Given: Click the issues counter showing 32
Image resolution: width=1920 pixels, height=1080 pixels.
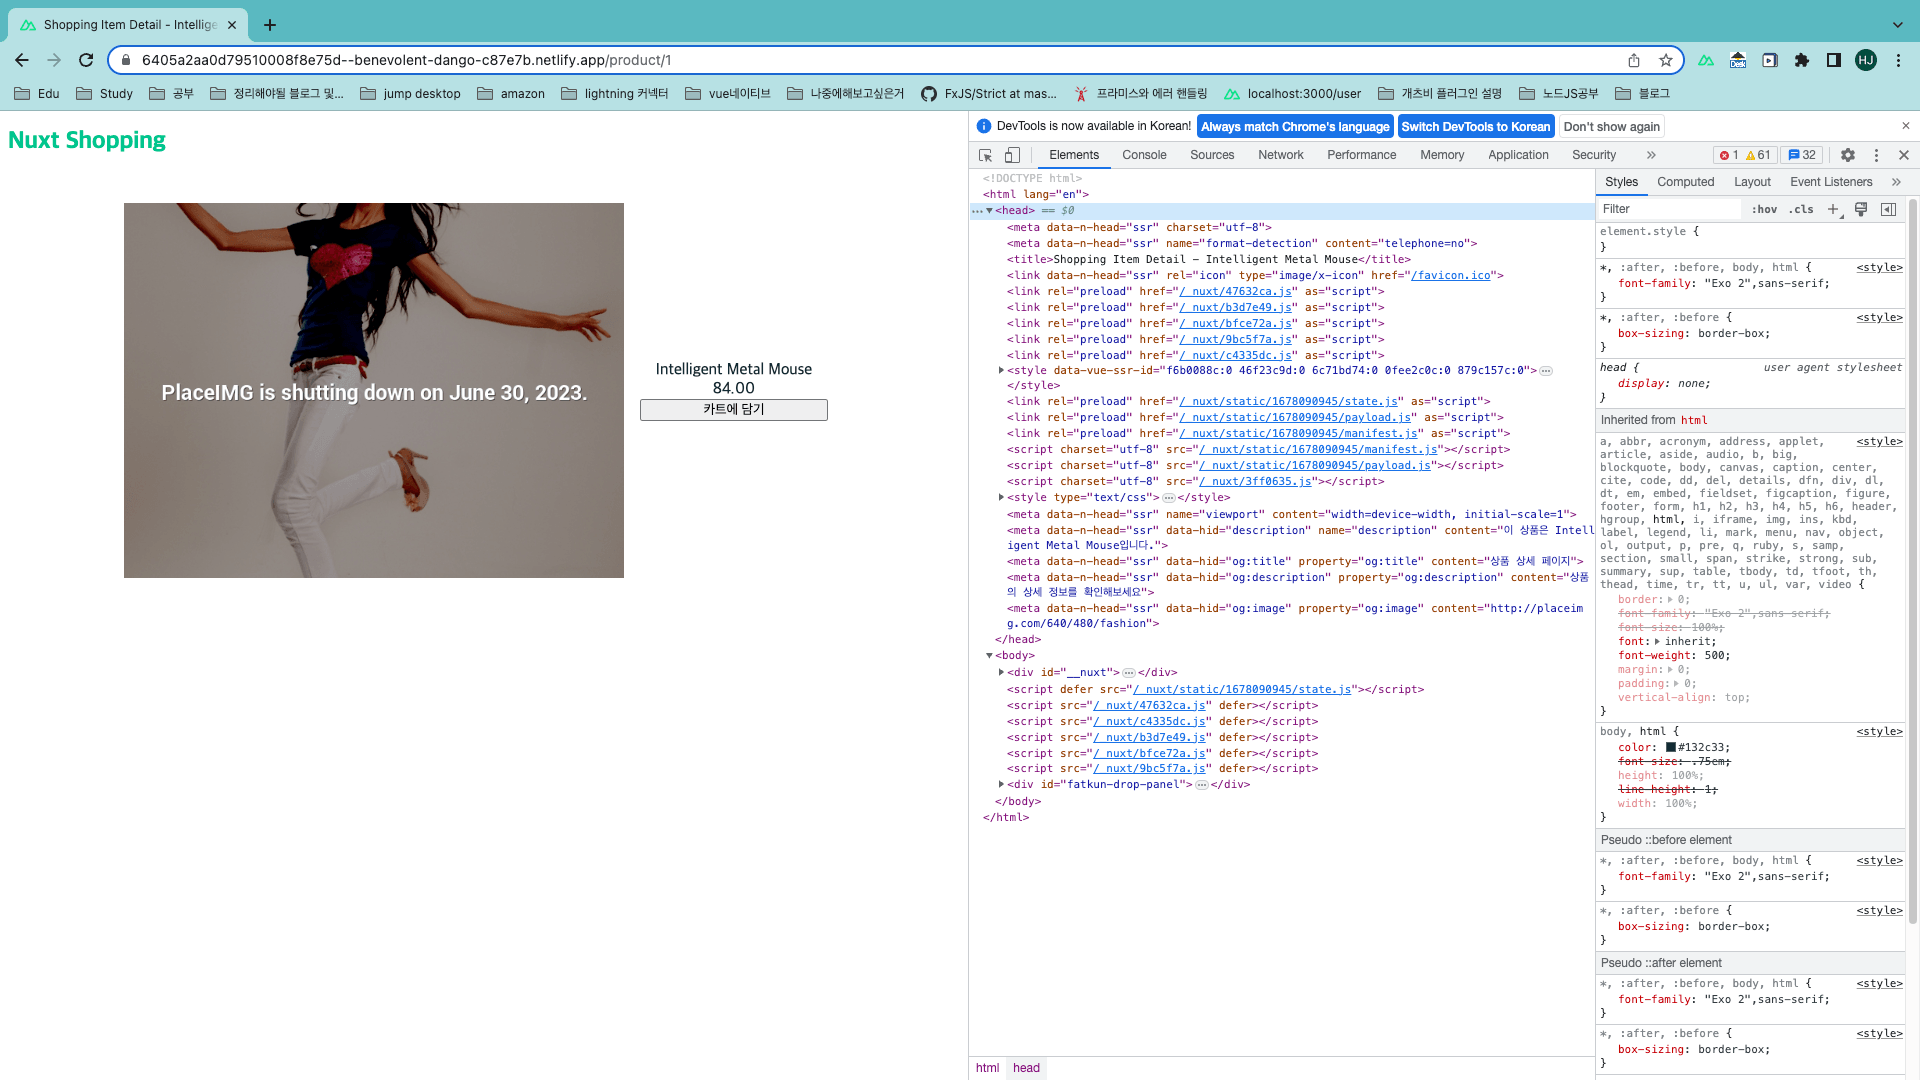Looking at the screenshot, I should [1803, 155].
